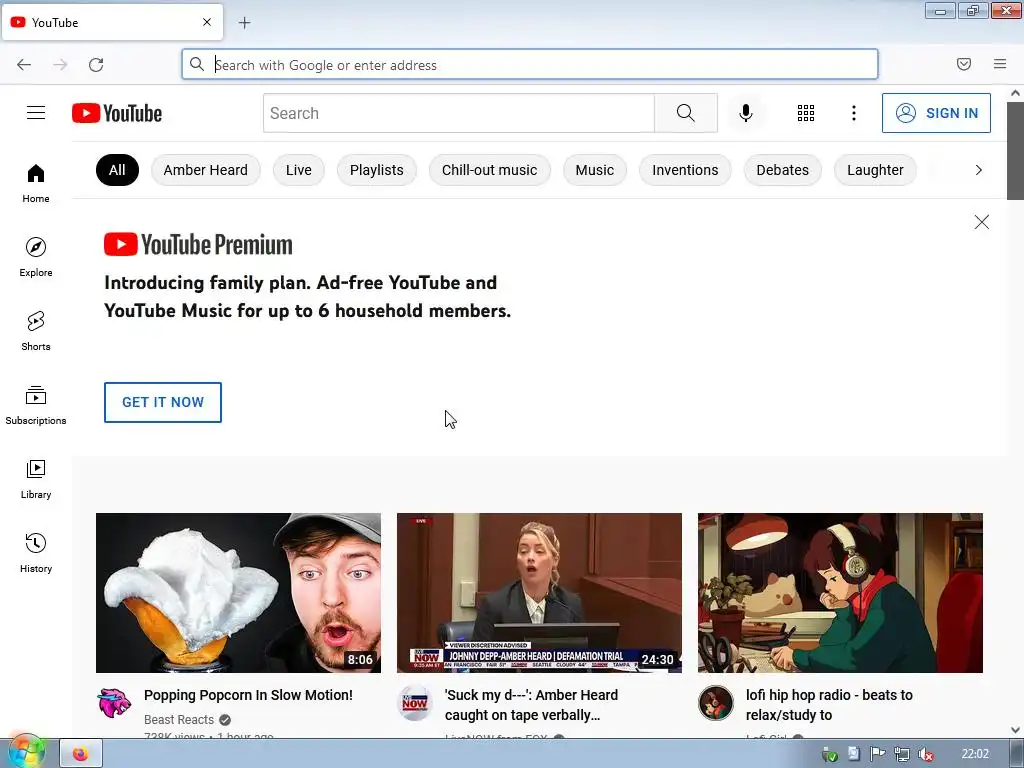Click the YouTube Premium logo
The image size is (1024, 768).
199,245
